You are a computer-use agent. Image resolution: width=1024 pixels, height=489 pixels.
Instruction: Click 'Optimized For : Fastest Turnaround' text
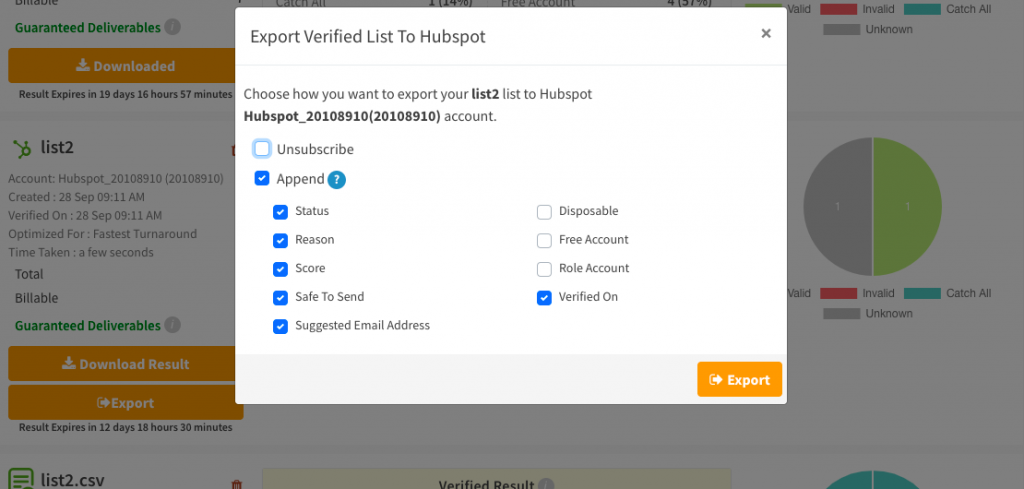(x=103, y=234)
